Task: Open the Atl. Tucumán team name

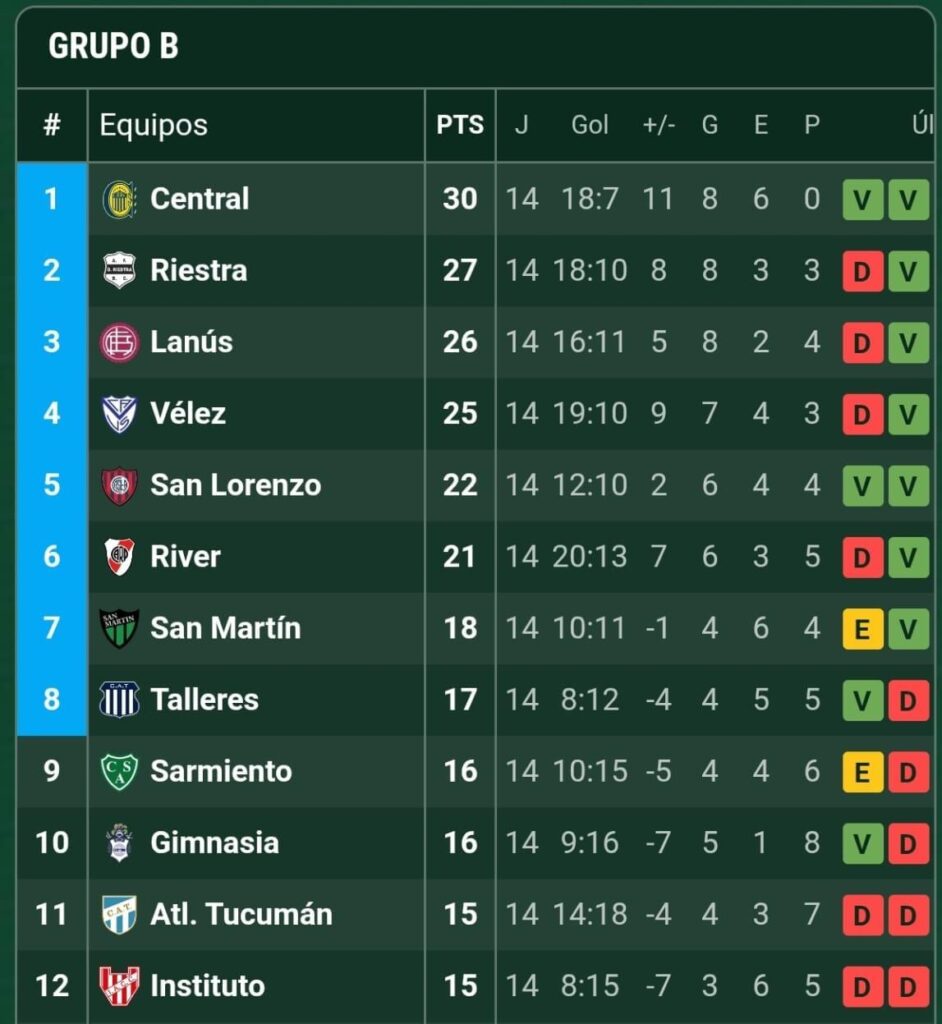Action: point(241,915)
